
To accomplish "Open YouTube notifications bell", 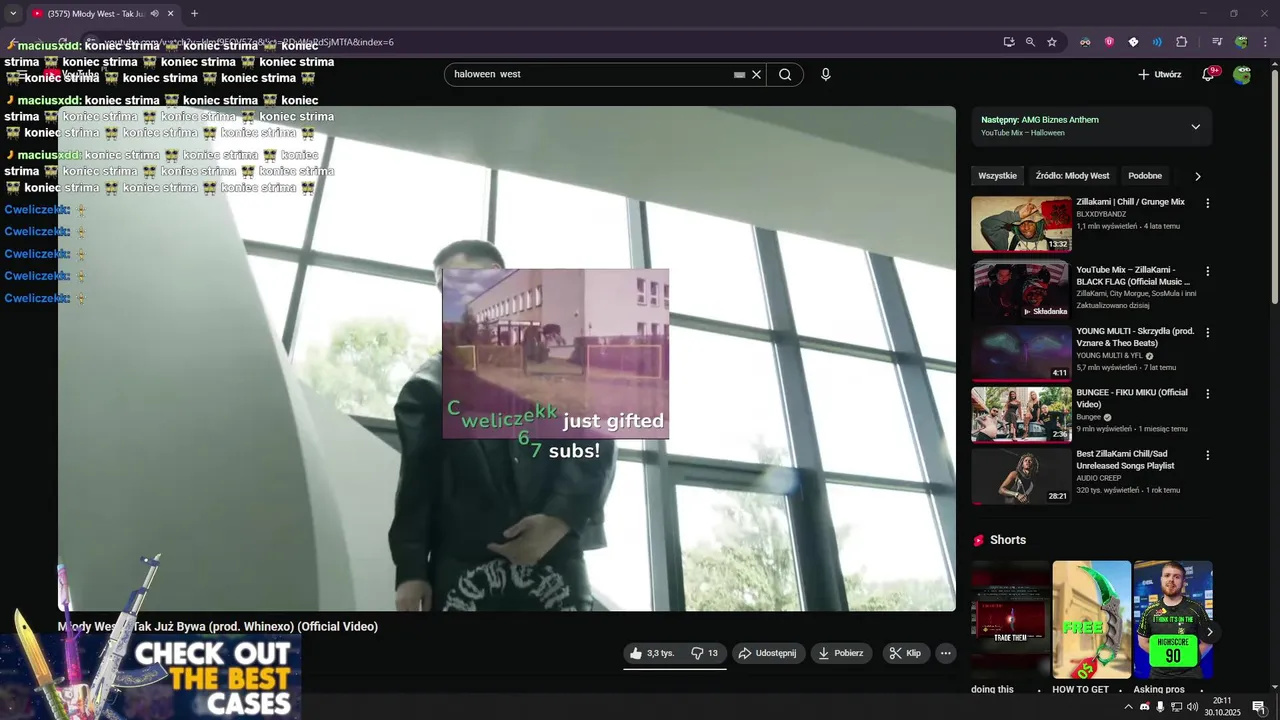I will coord(1208,74).
